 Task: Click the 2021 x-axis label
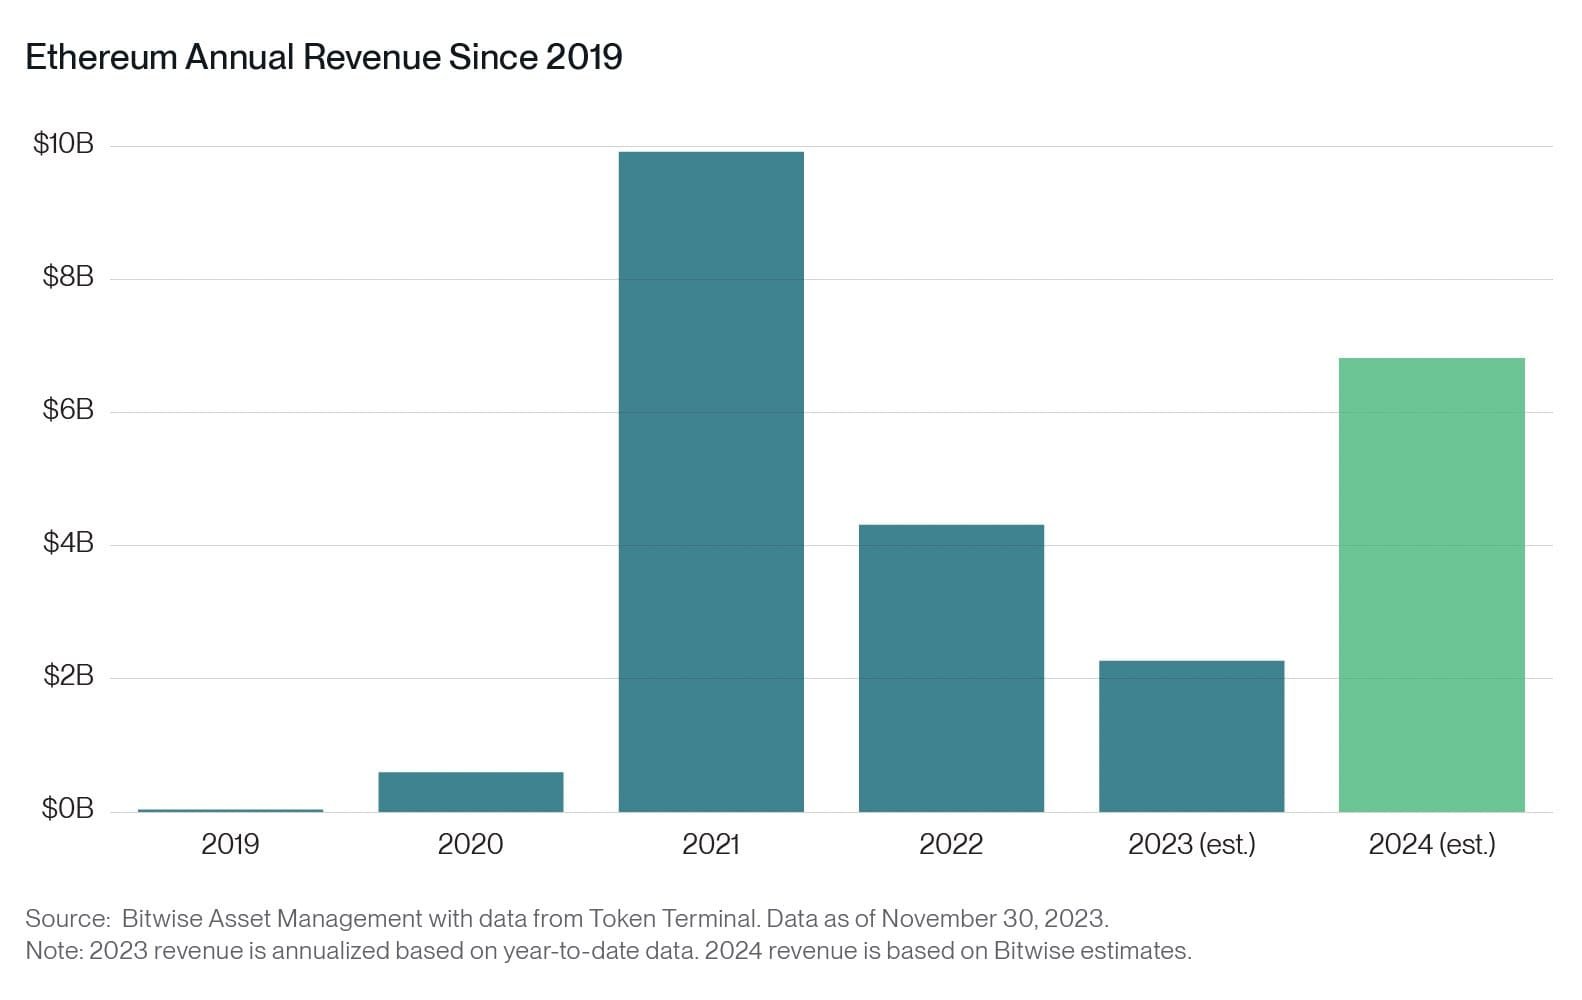[711, 844]
